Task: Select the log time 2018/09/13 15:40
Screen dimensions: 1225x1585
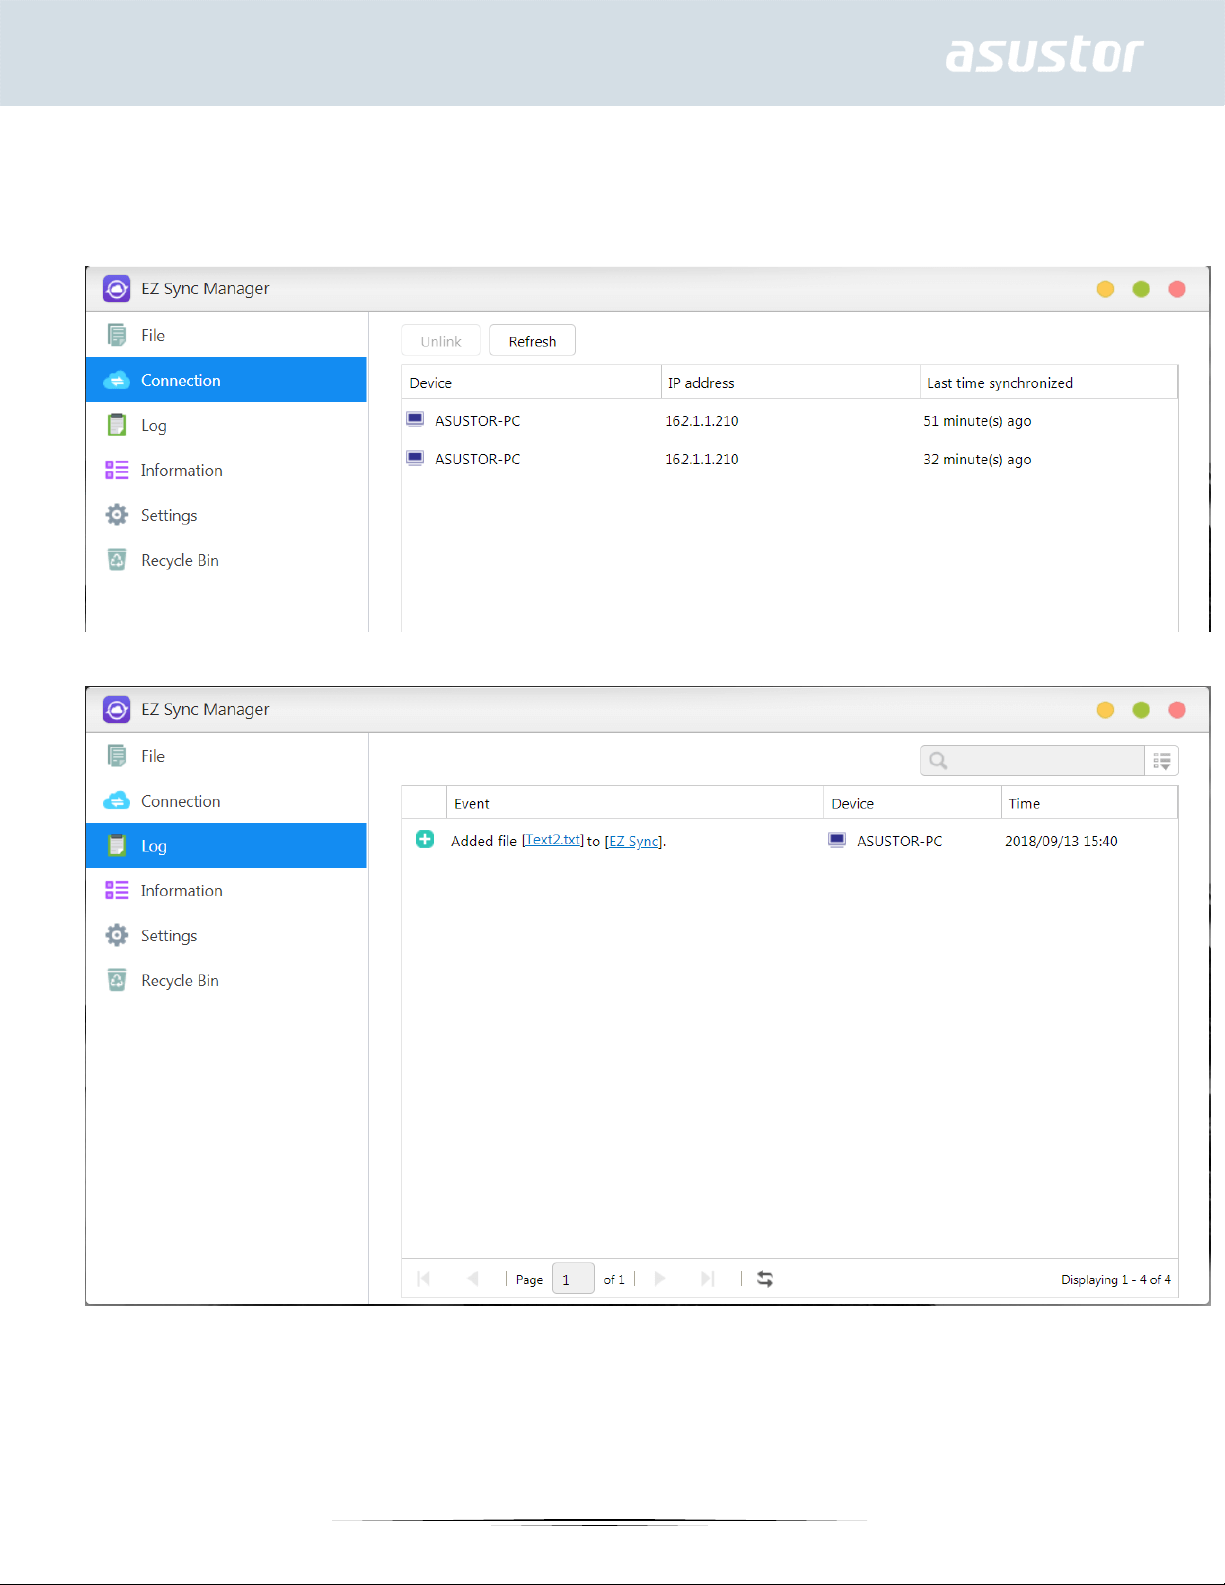Action: click(x=1061, y=841)
